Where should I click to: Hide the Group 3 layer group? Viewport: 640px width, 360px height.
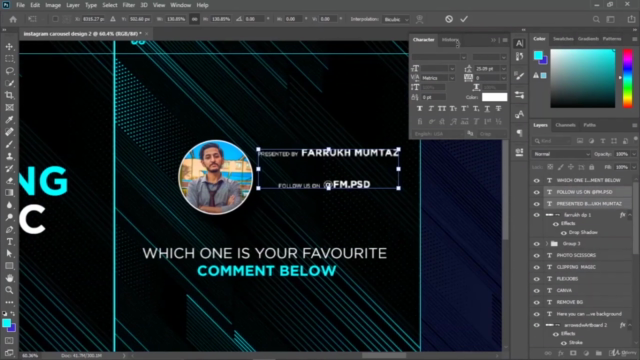(537, 244)
